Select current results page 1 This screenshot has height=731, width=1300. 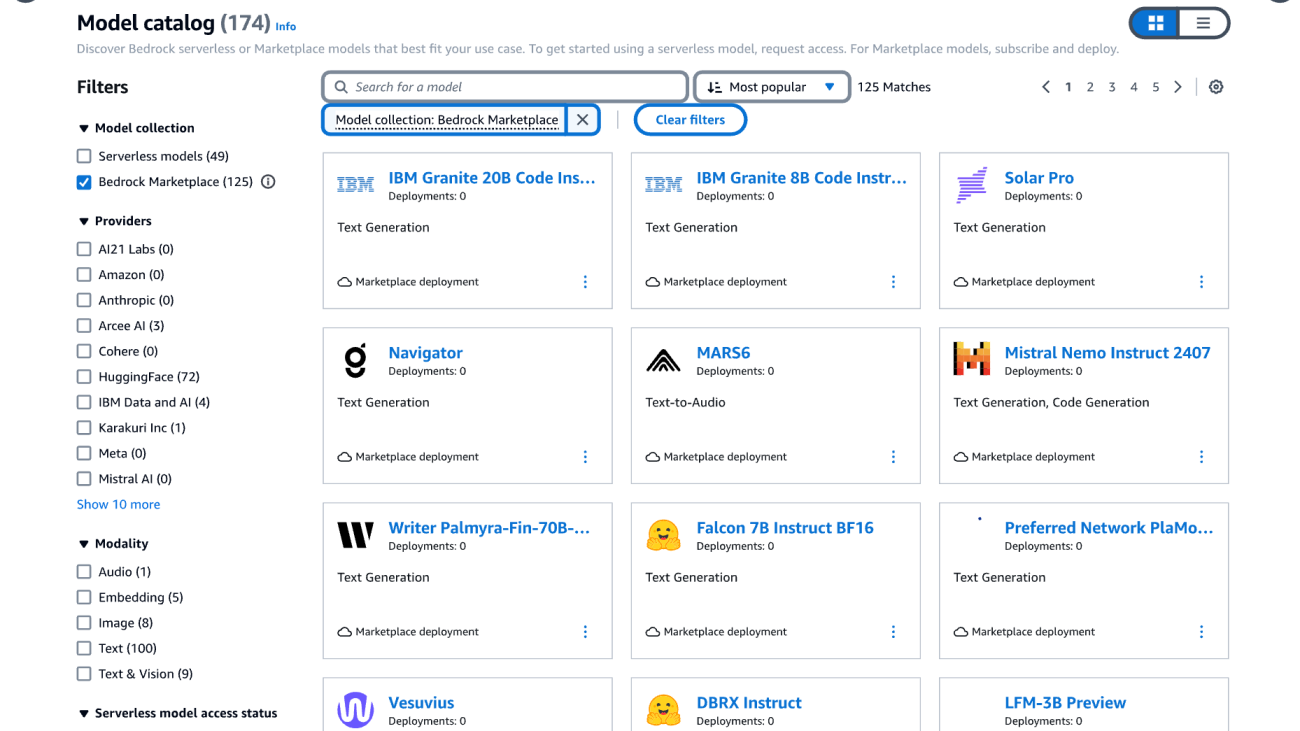coord(1068,87)
